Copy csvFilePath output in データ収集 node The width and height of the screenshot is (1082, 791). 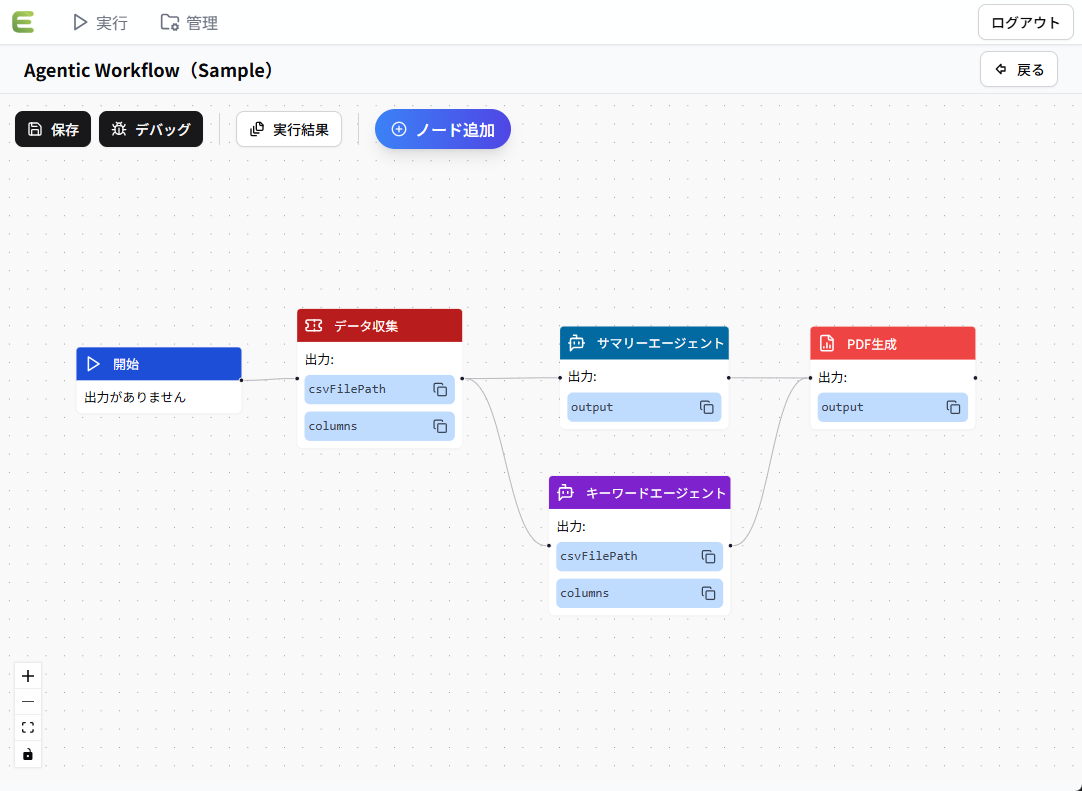pos(440,389)
